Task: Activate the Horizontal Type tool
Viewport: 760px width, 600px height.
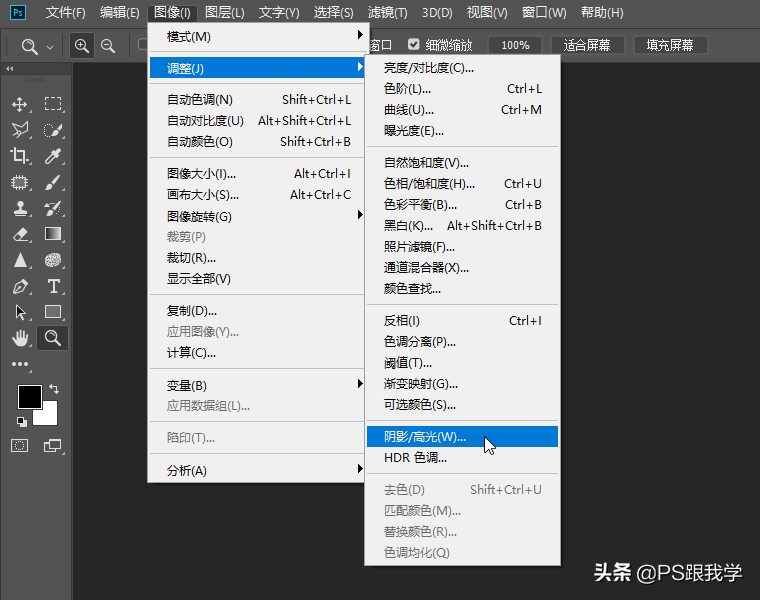Action: (x=53, y=286)
